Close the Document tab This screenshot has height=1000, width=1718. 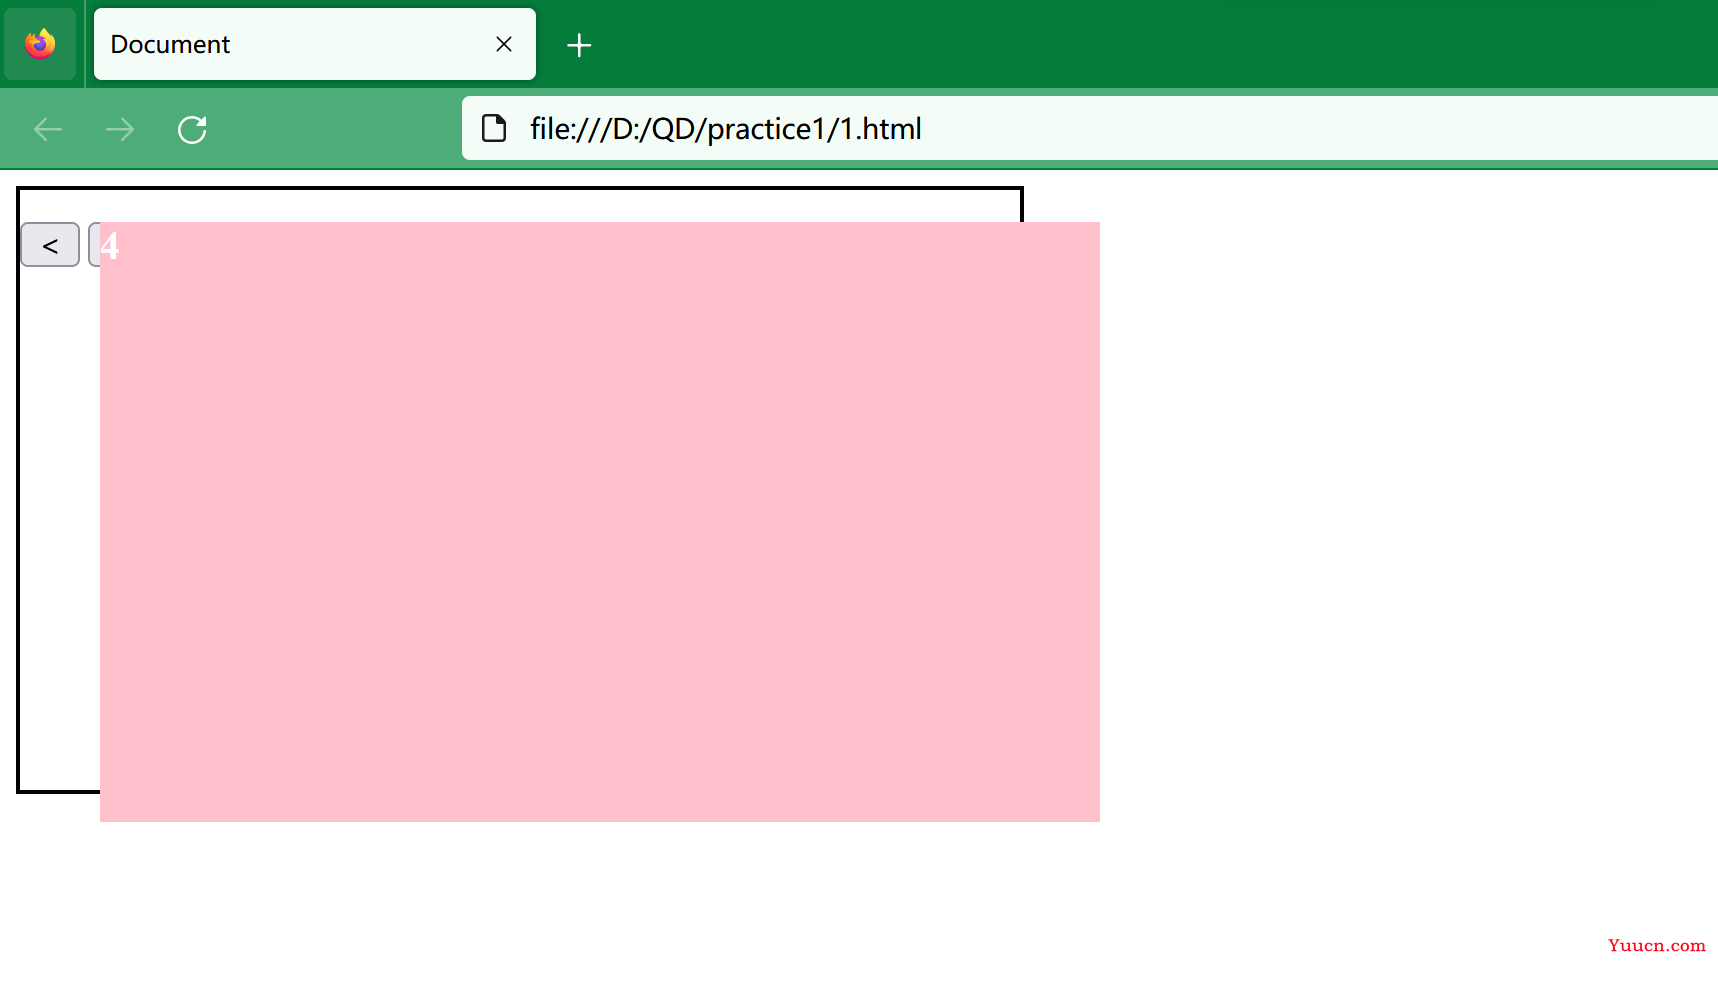point(504,44)
